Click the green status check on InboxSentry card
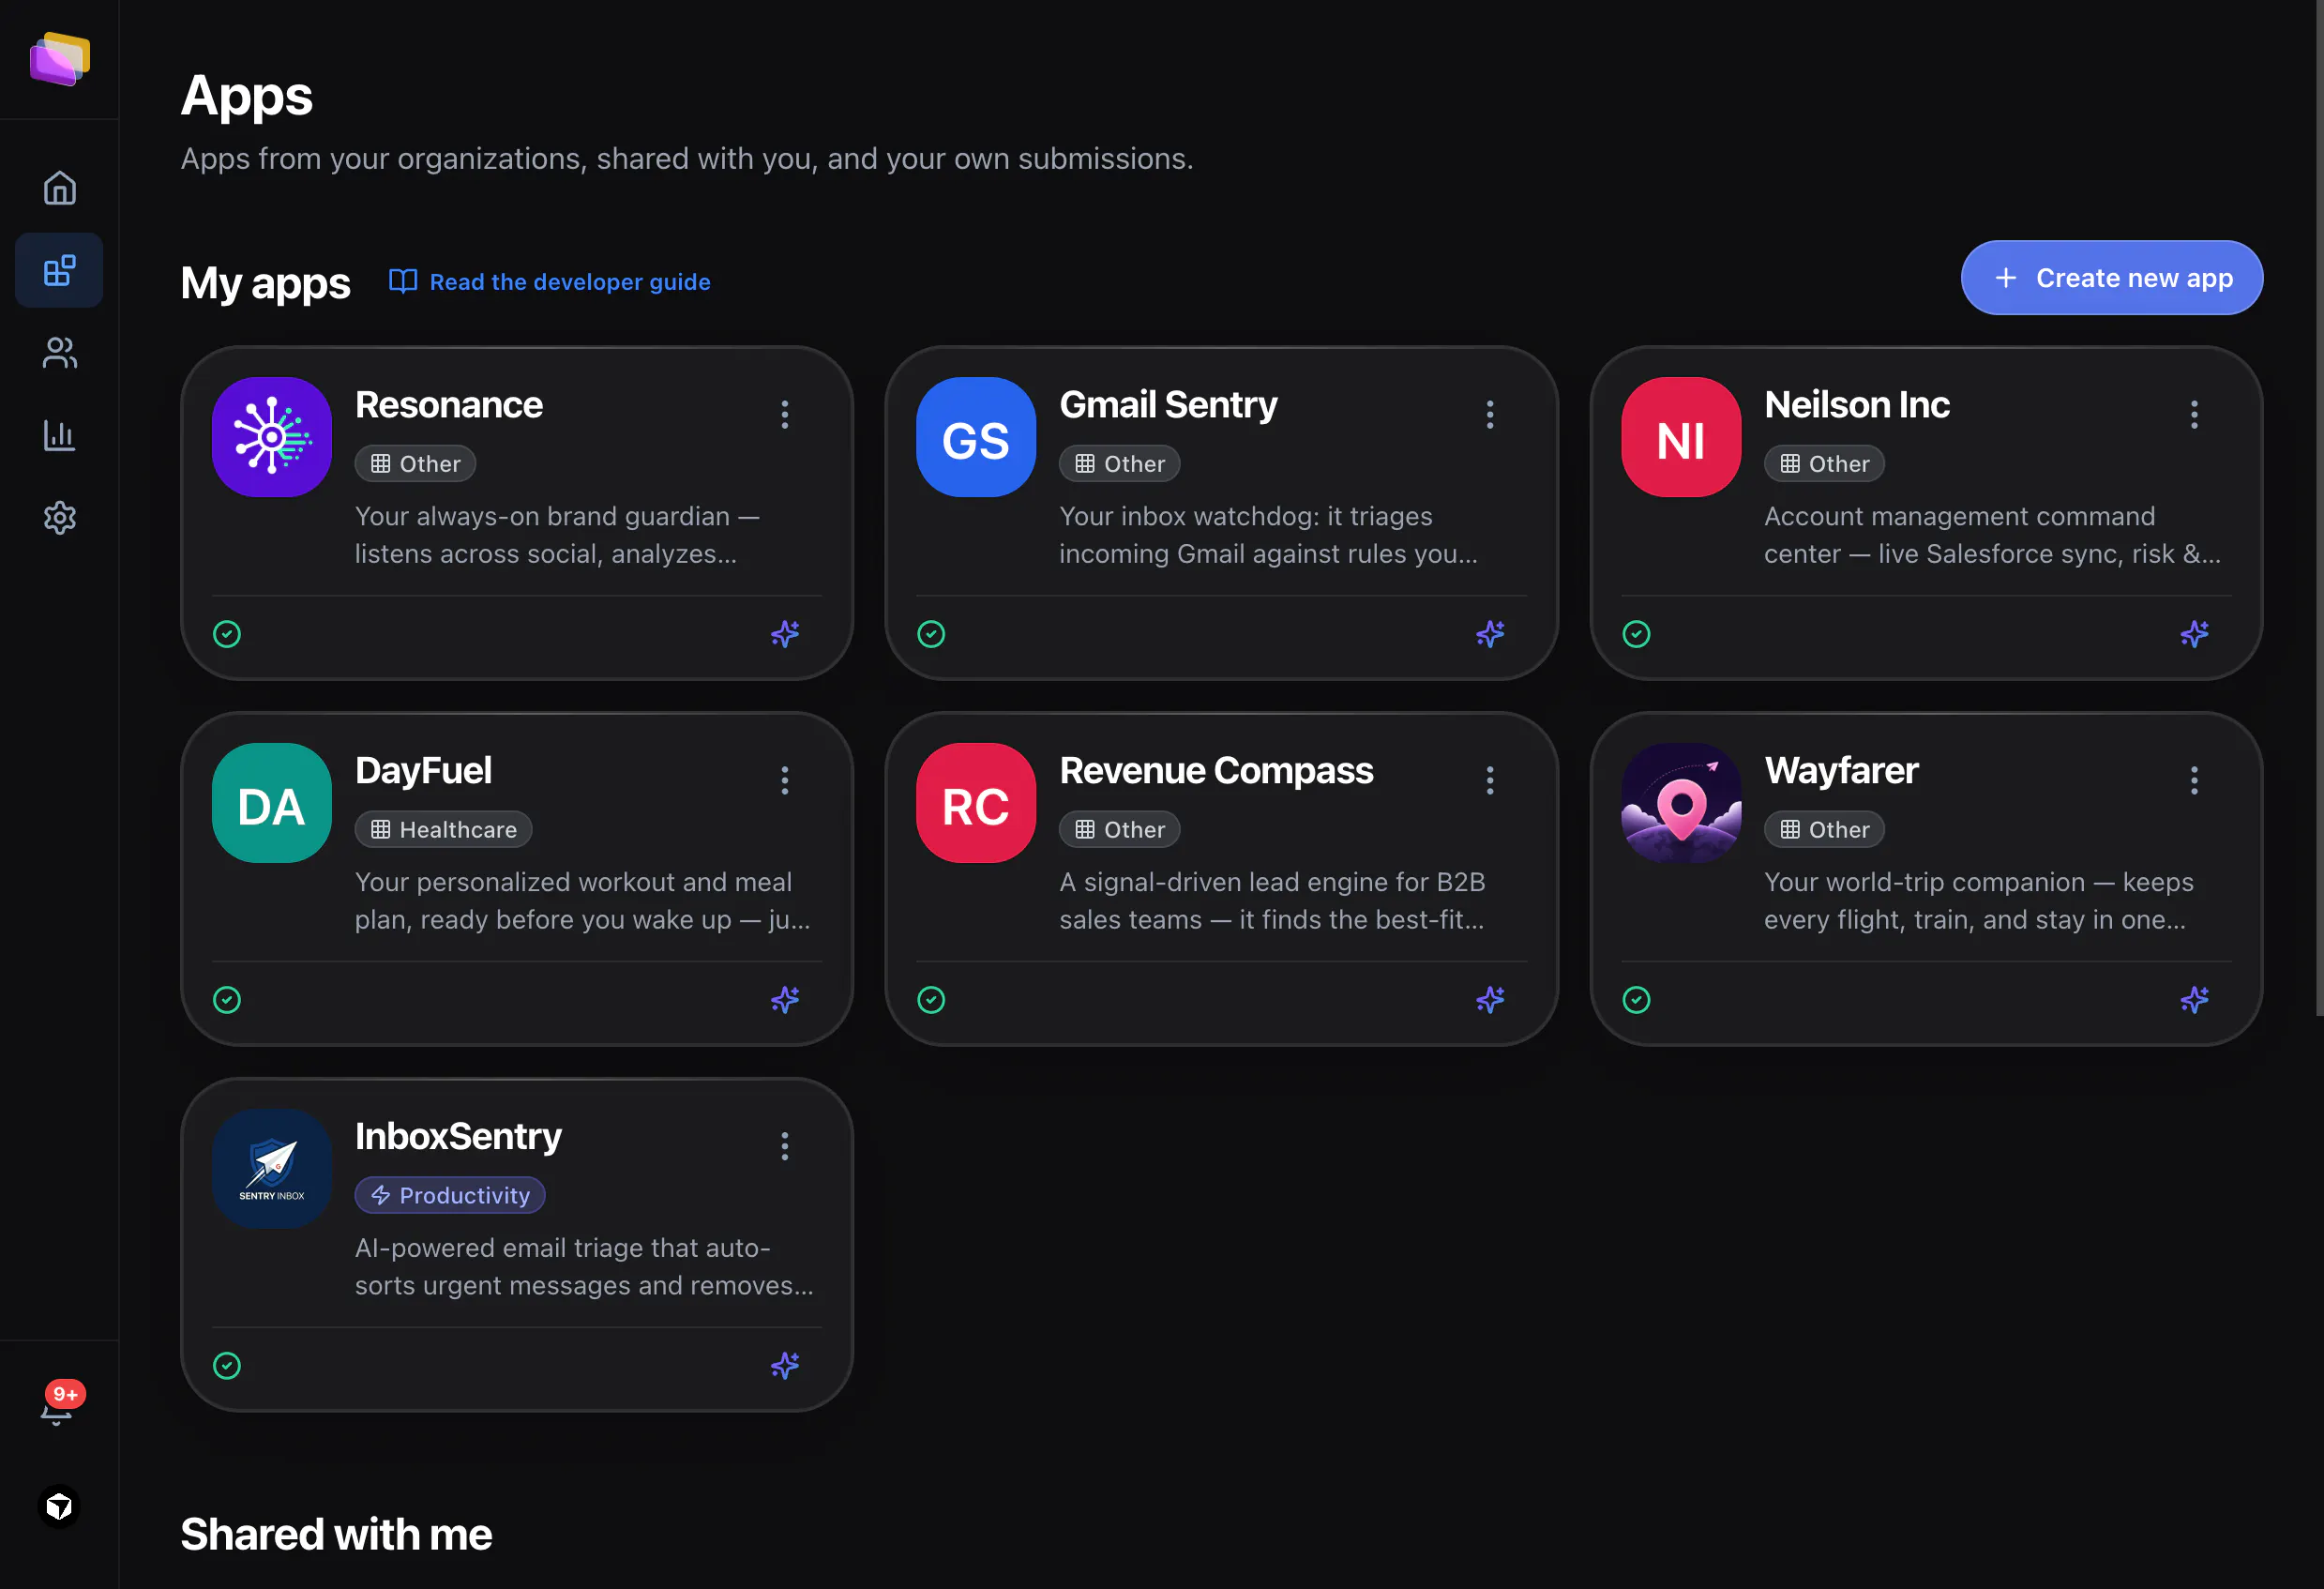The width and height of the screenshot is (2324, 1589). click(227, 1366)
